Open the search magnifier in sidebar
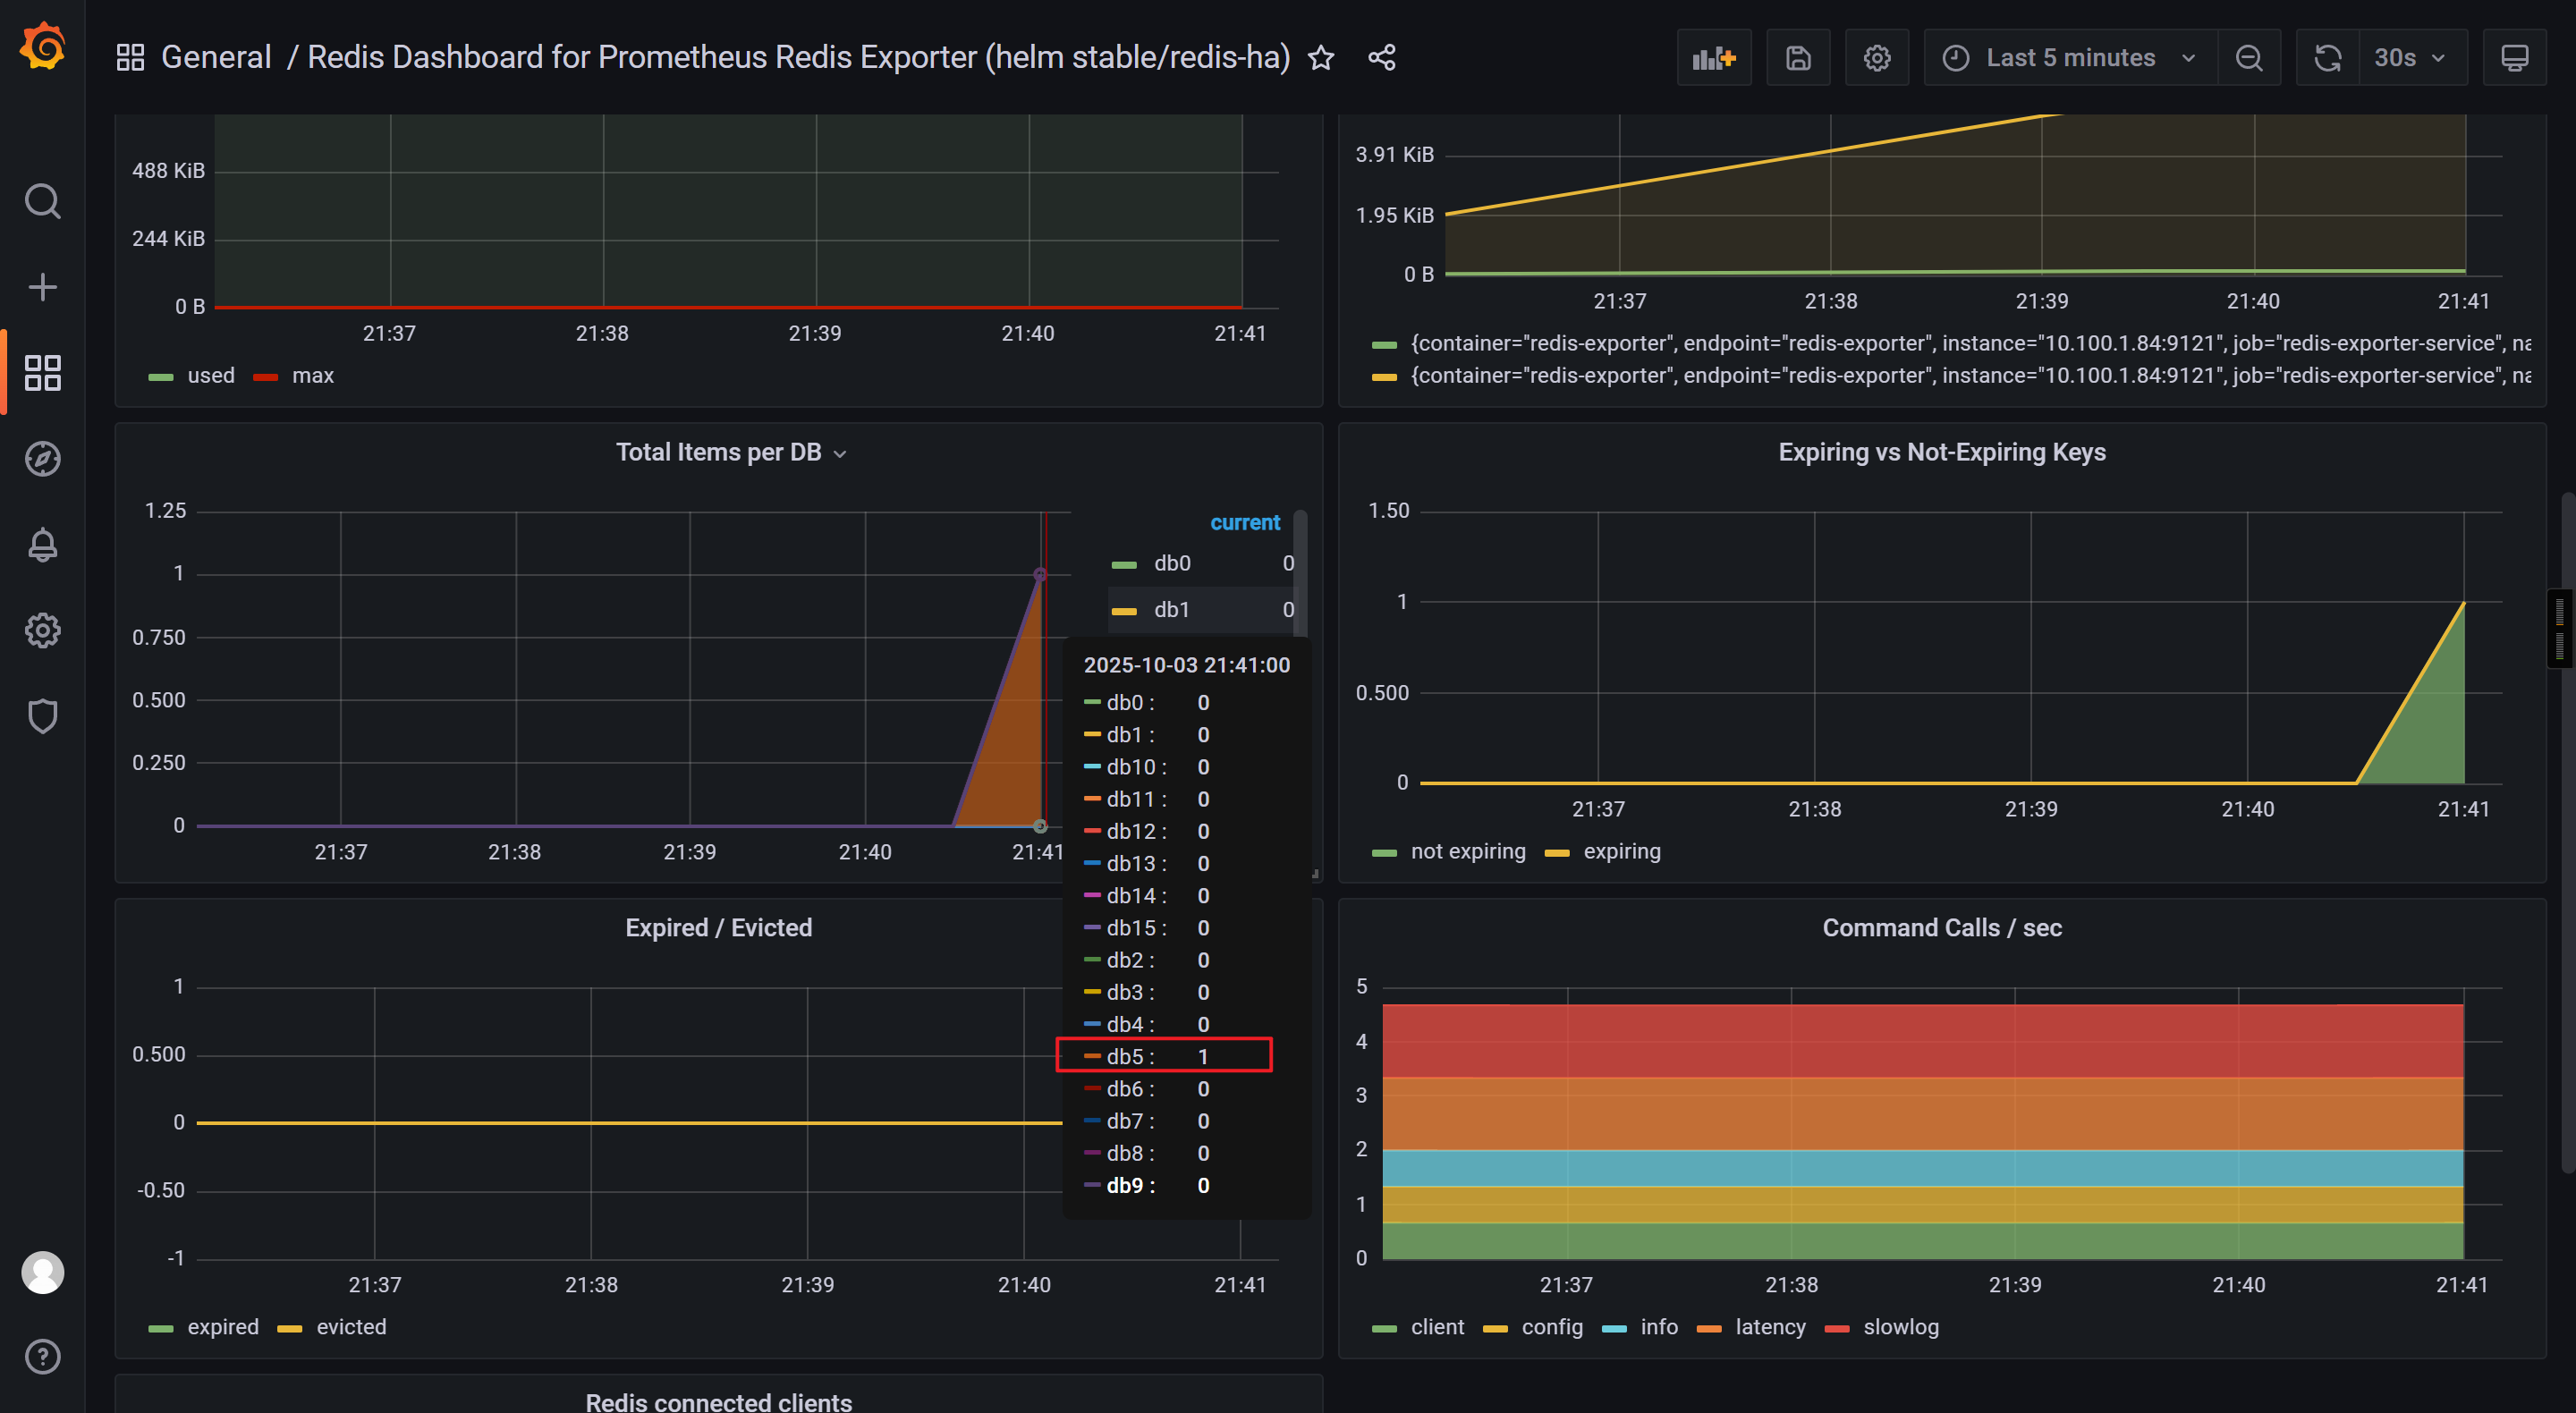The height and width of the screenshot is (1413, 2576). 42,201
